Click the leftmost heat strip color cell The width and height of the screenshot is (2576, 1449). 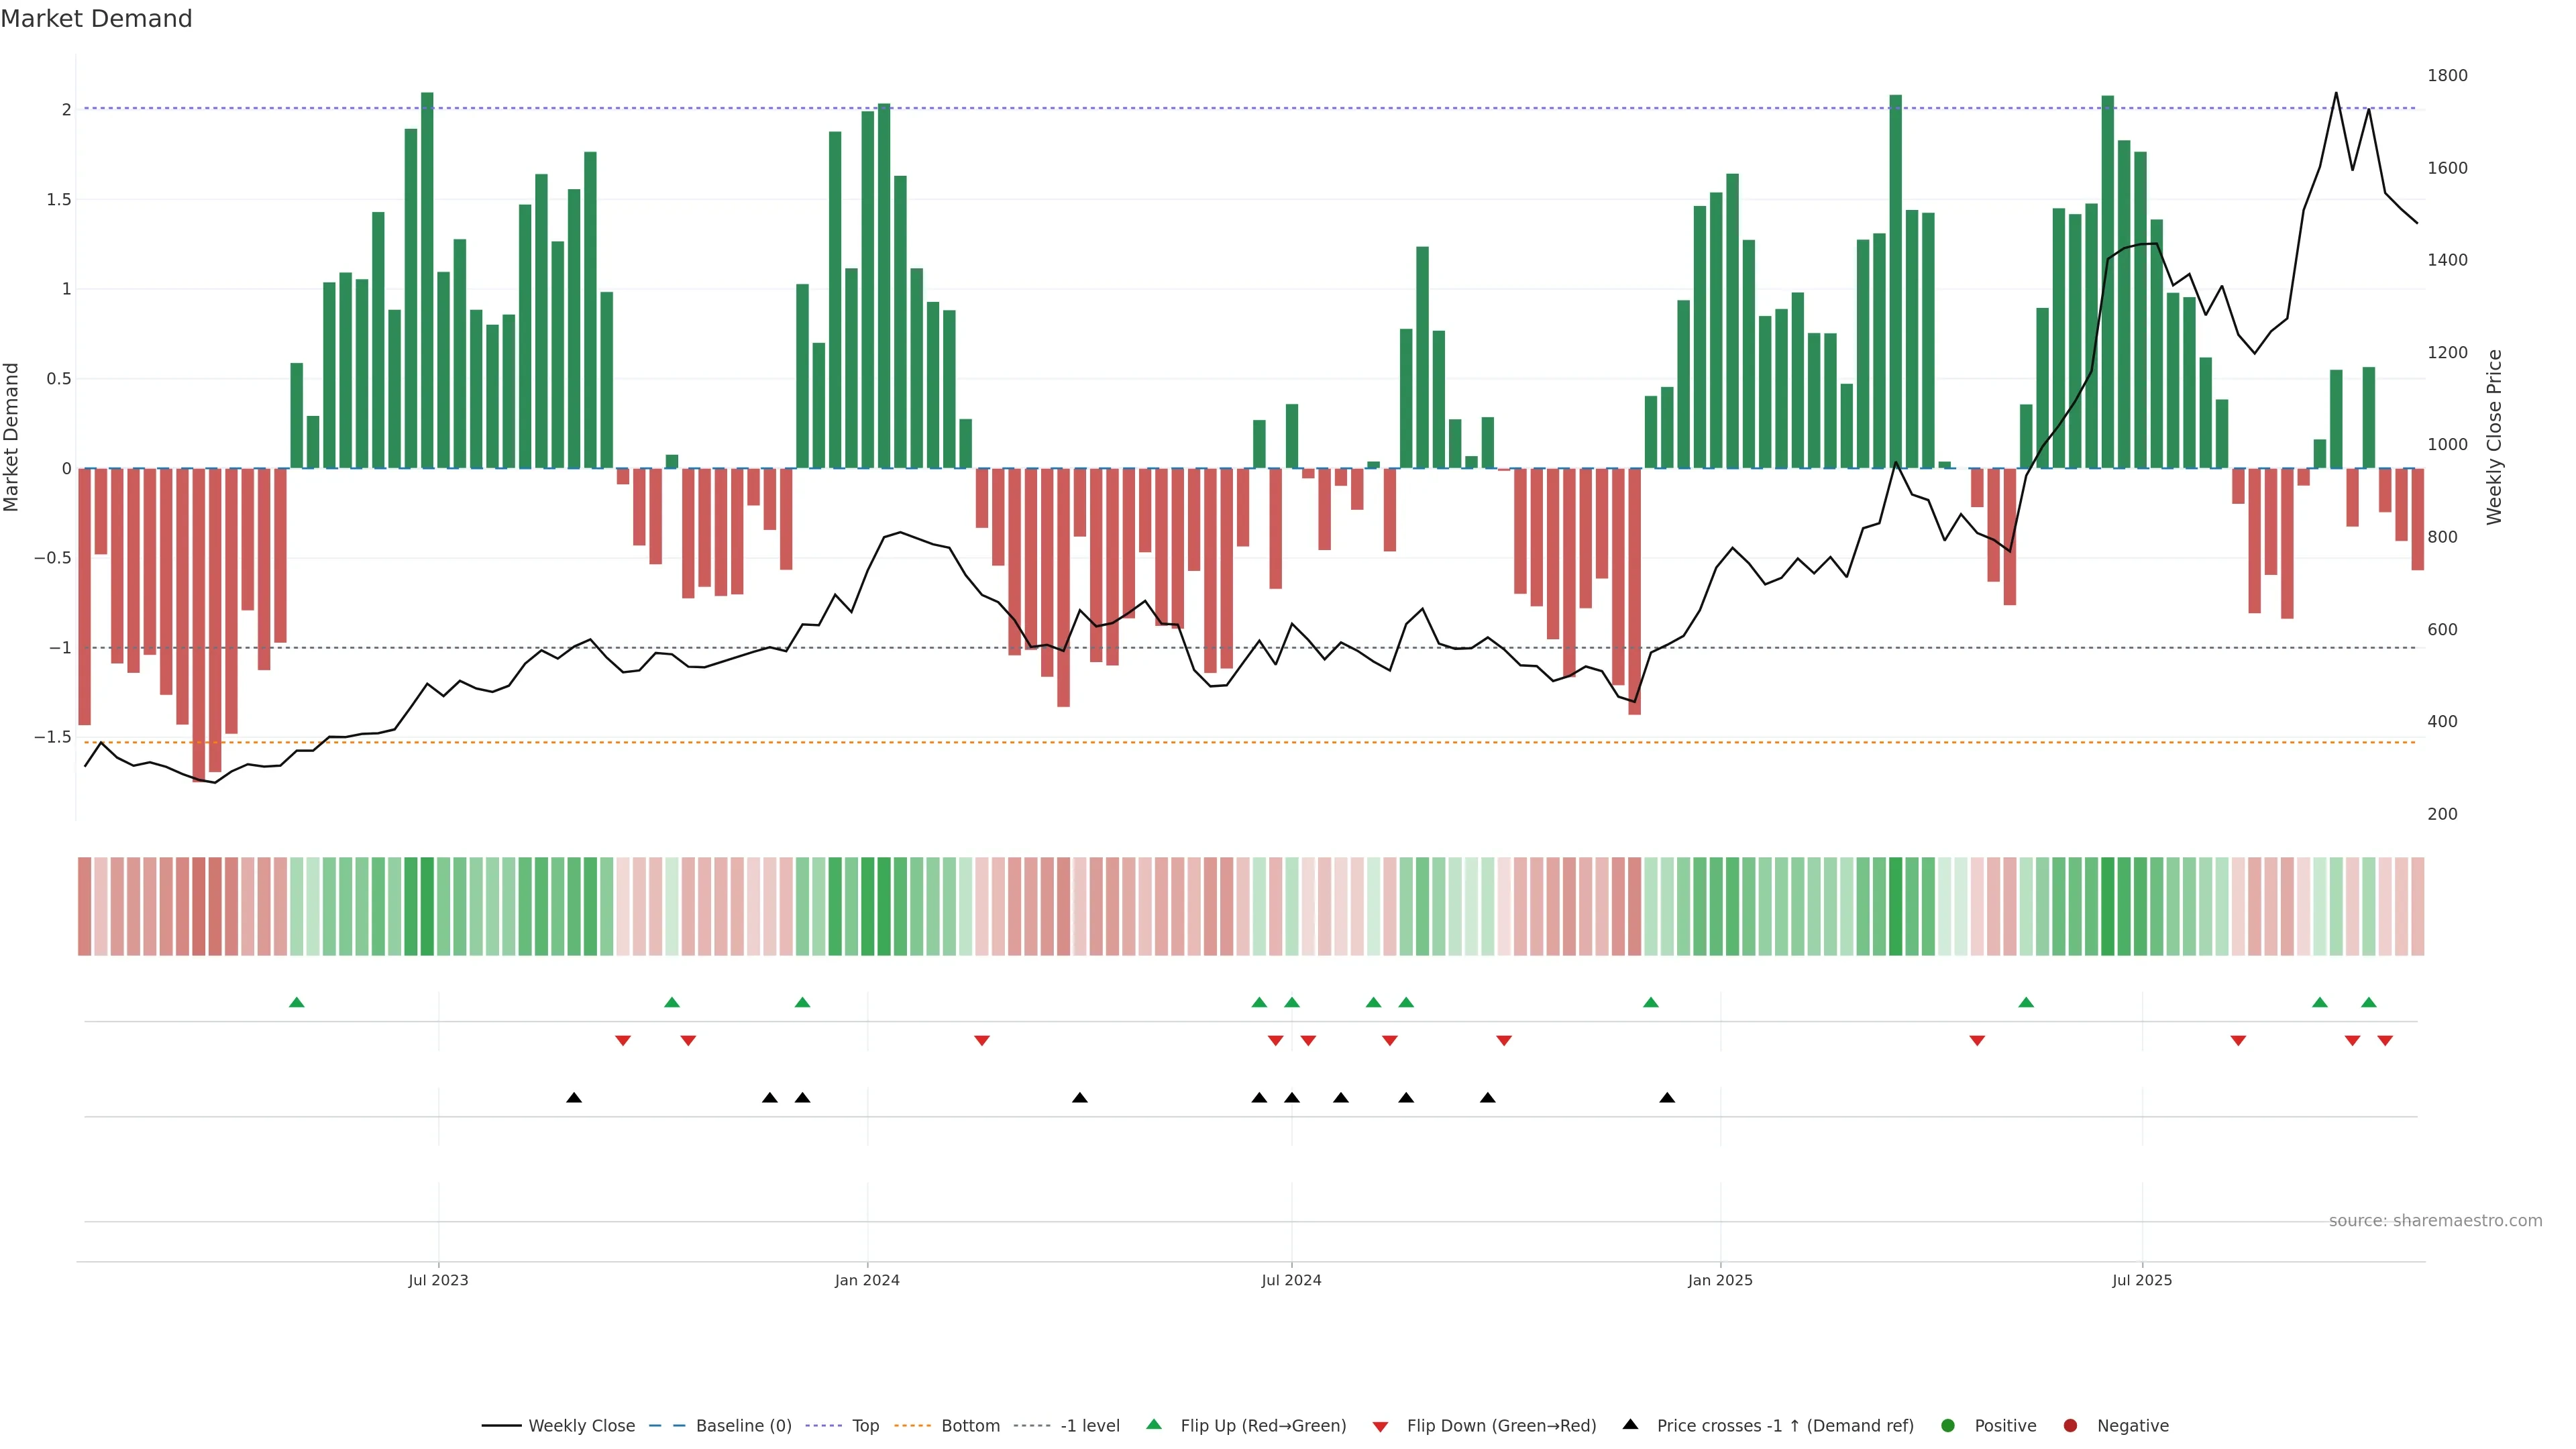click(84, 905)
